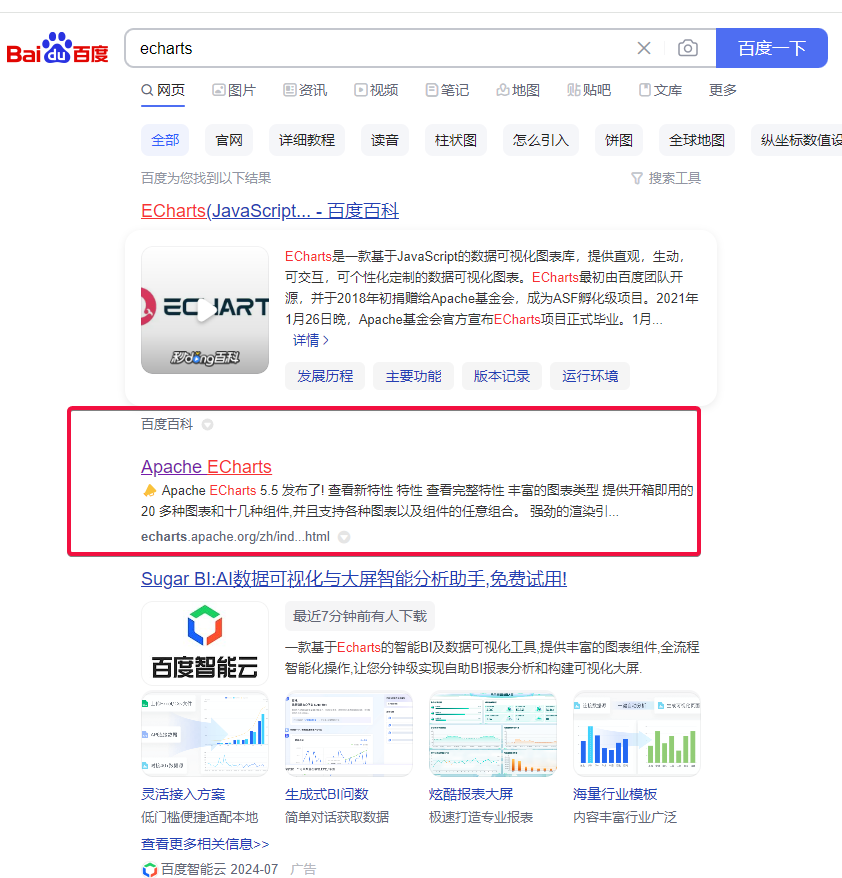Clear the search box with the X icon
Viewport: 842px width, 878px height.
pos(644,48)
